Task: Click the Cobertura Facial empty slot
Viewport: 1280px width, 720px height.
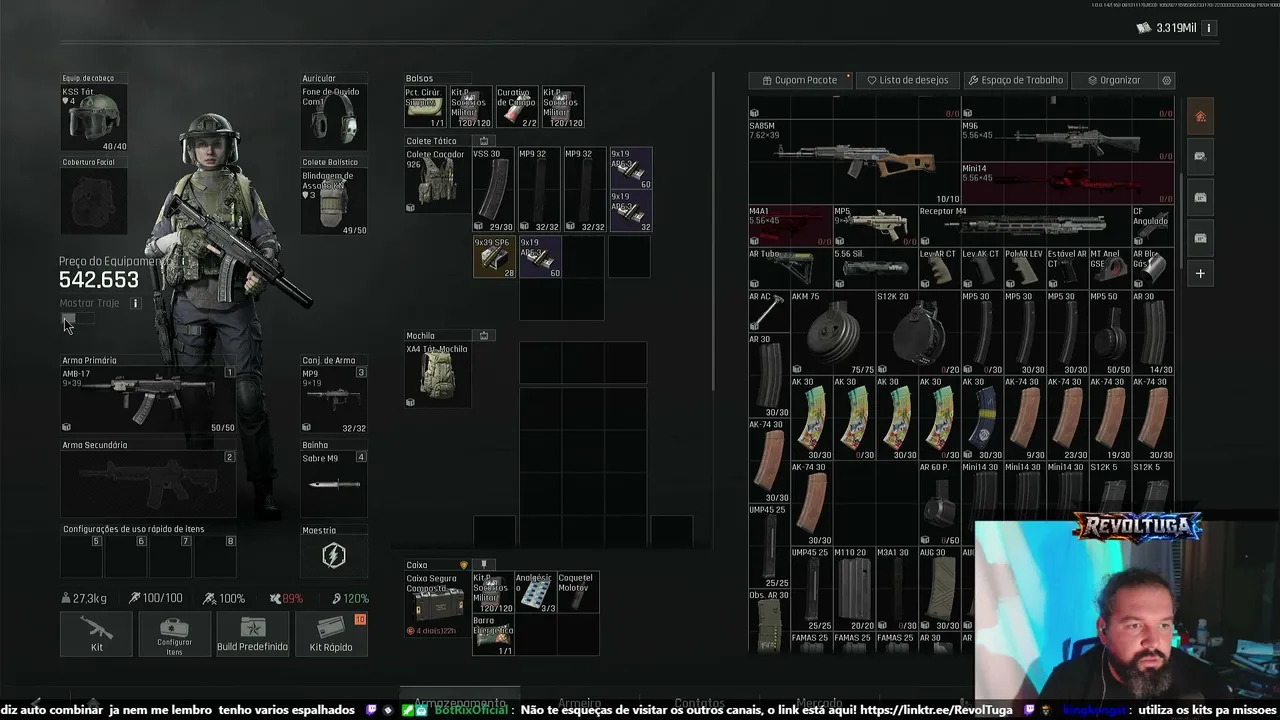Action: tap(94, 203)
